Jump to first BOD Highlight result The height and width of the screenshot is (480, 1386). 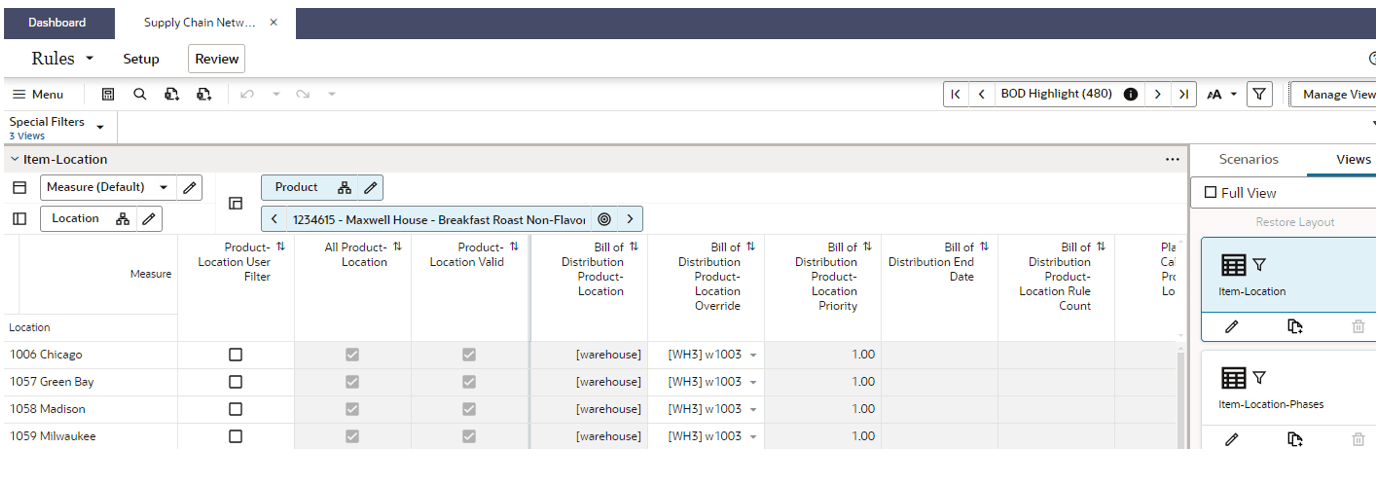[956, 94]
